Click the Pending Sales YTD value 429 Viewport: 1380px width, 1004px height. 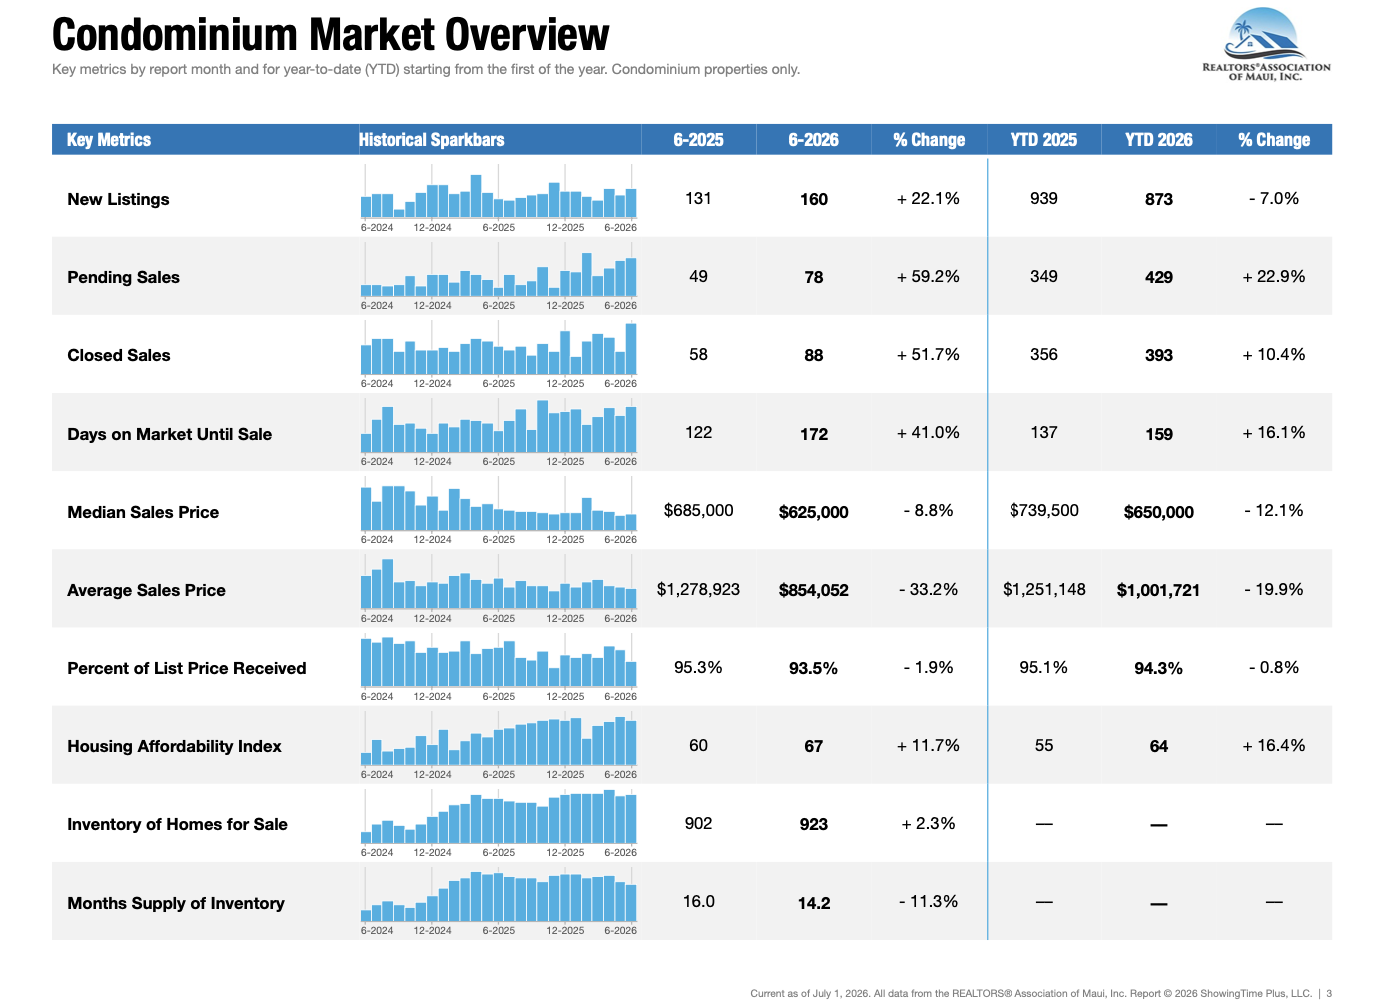[1159, 277]
